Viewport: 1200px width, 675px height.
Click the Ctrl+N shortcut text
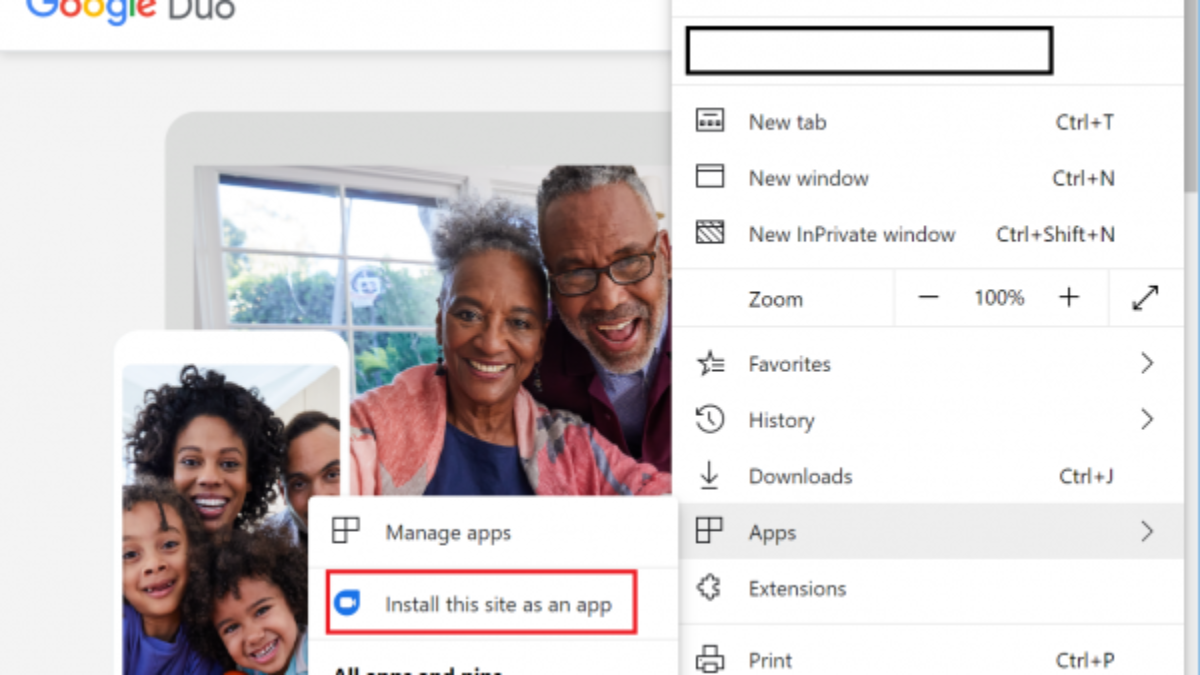pos(1083,178)
